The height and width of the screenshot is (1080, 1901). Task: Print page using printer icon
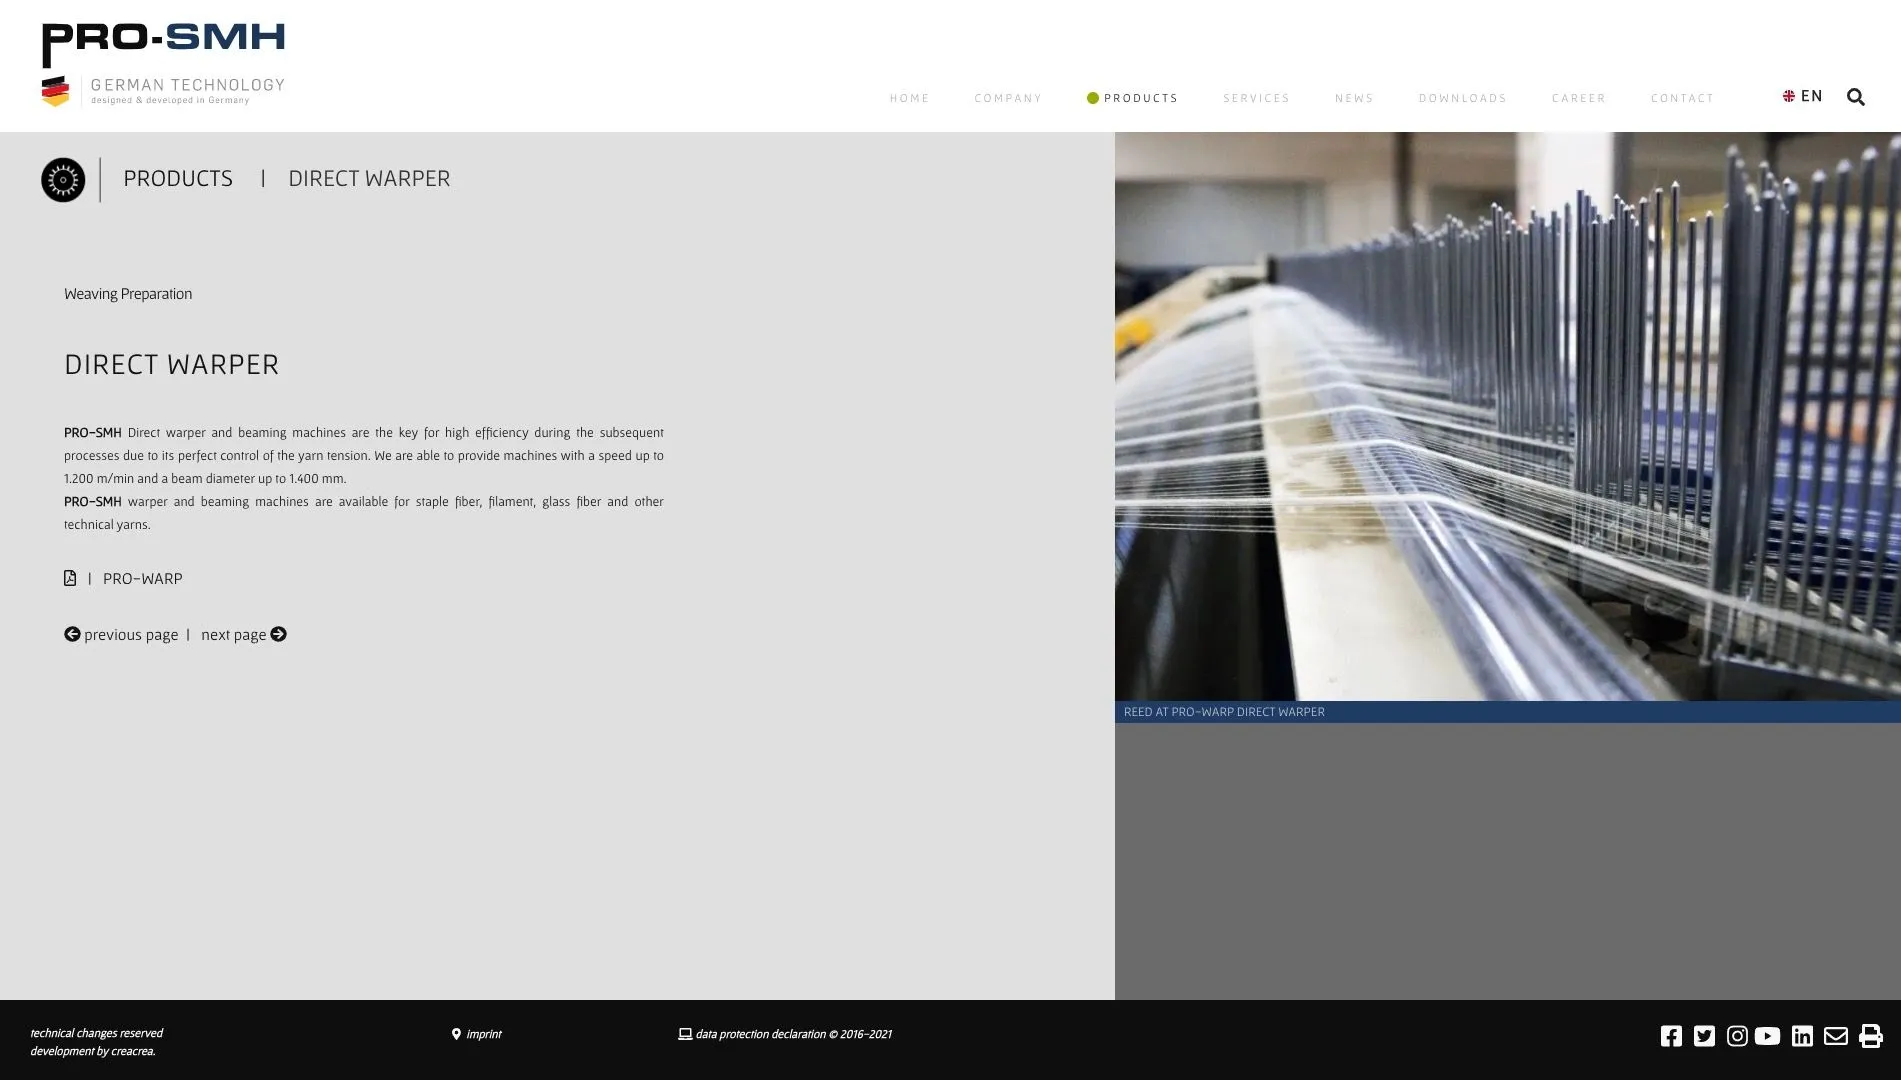click(x=1870, y=1036)
